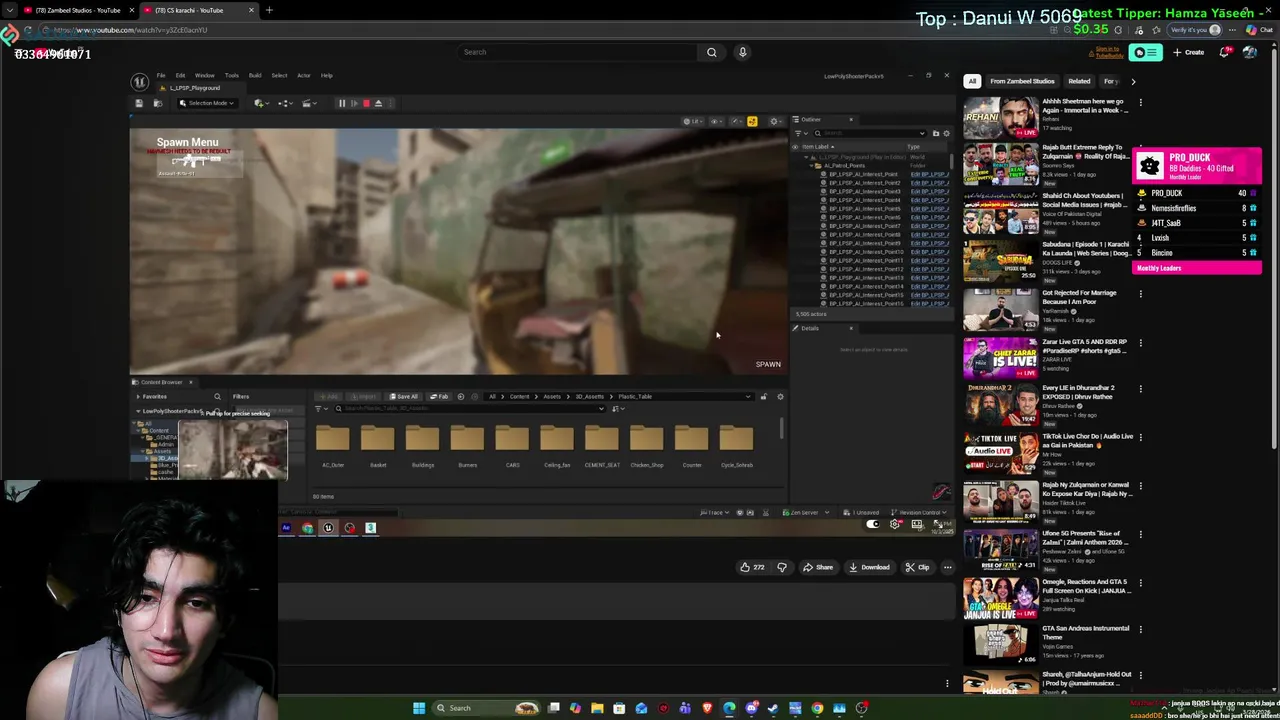Open Content Browser sort options dropdown
Viewport: 1280px width, 720px height.
click(x=618, y=408)
